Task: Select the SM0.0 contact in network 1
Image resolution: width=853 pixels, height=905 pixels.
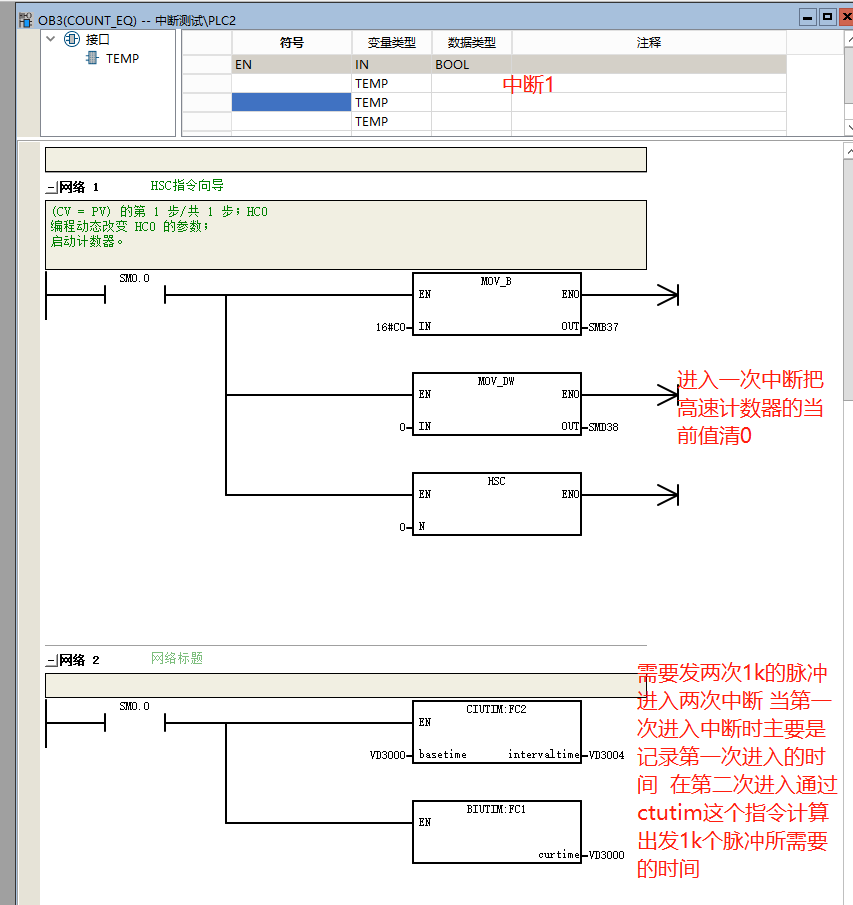Action: click(134, 293)
